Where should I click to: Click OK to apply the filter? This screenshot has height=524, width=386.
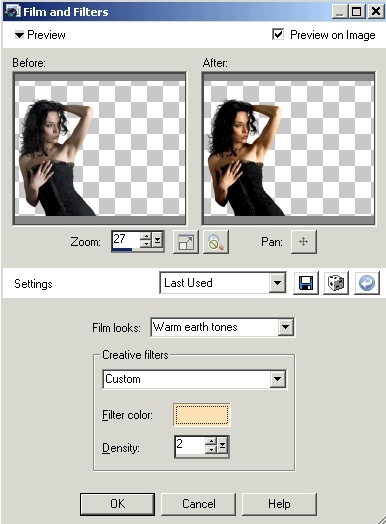click(117, 504)
